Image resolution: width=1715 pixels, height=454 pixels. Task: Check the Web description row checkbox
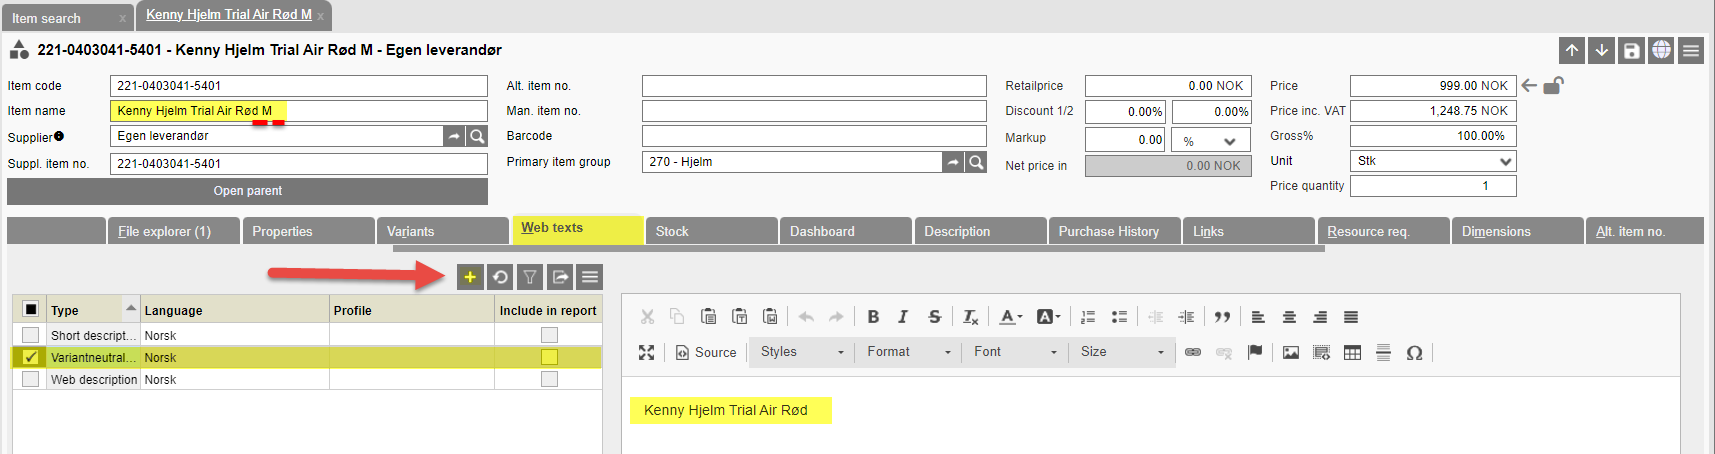click(x=30, y=379)
